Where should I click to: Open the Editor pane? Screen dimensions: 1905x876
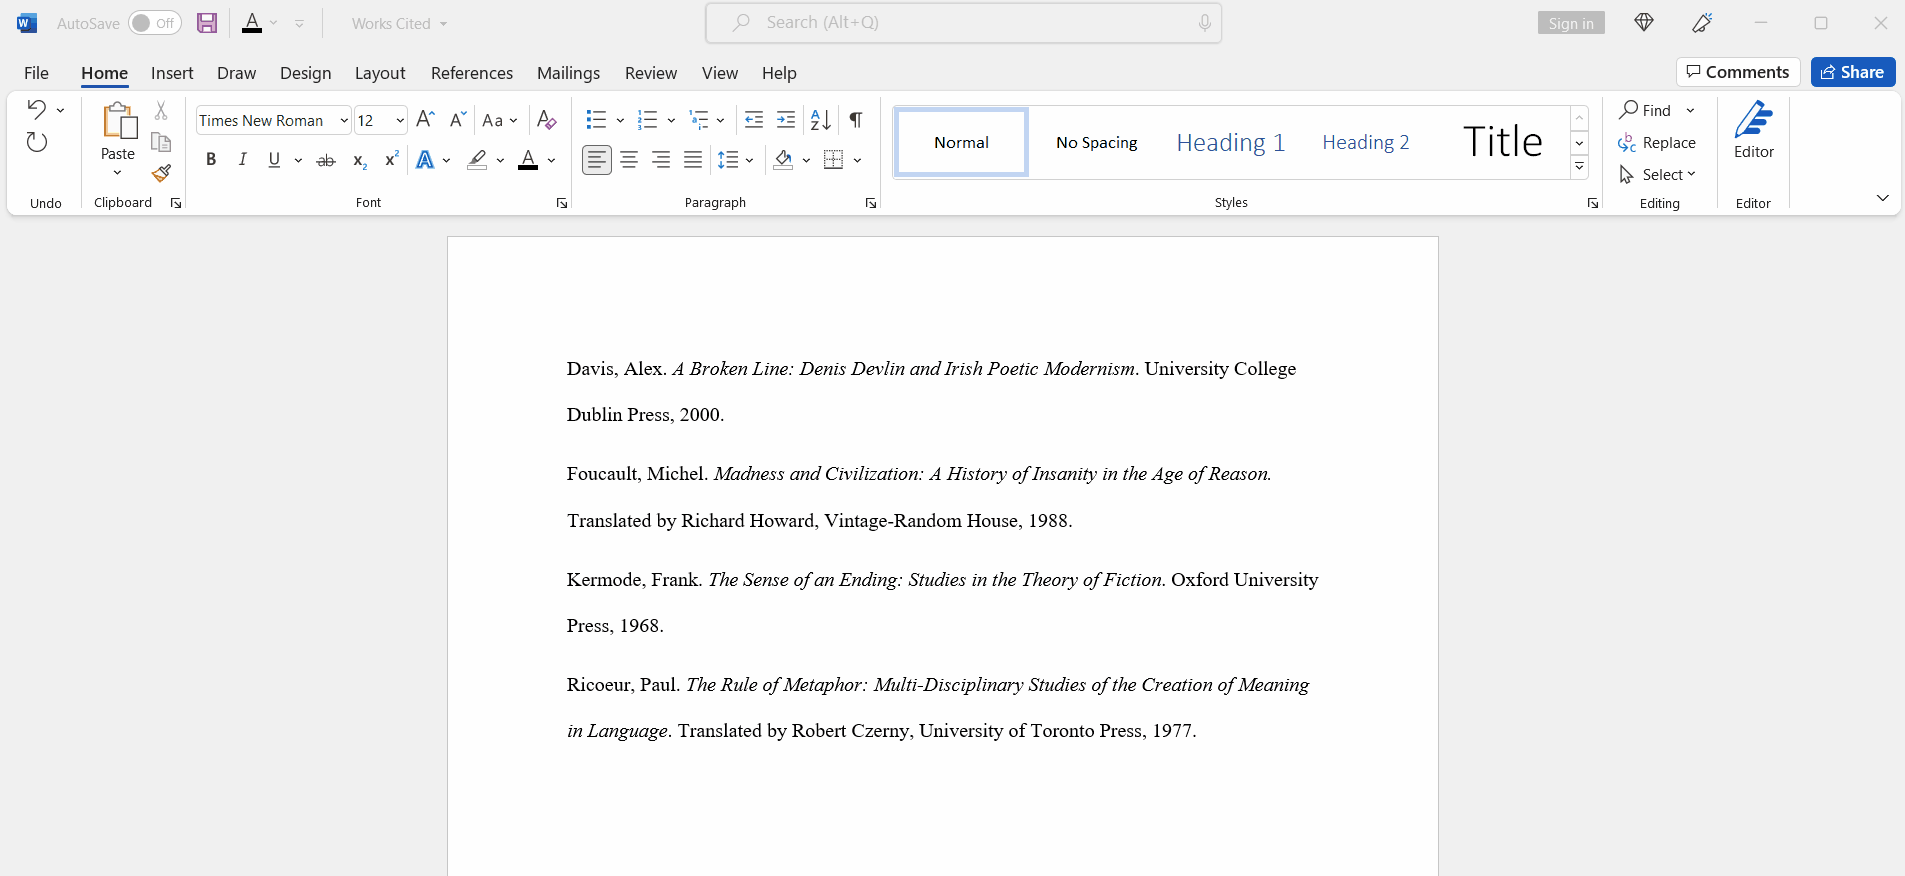pyautogui.click(x=1753, y=130)
